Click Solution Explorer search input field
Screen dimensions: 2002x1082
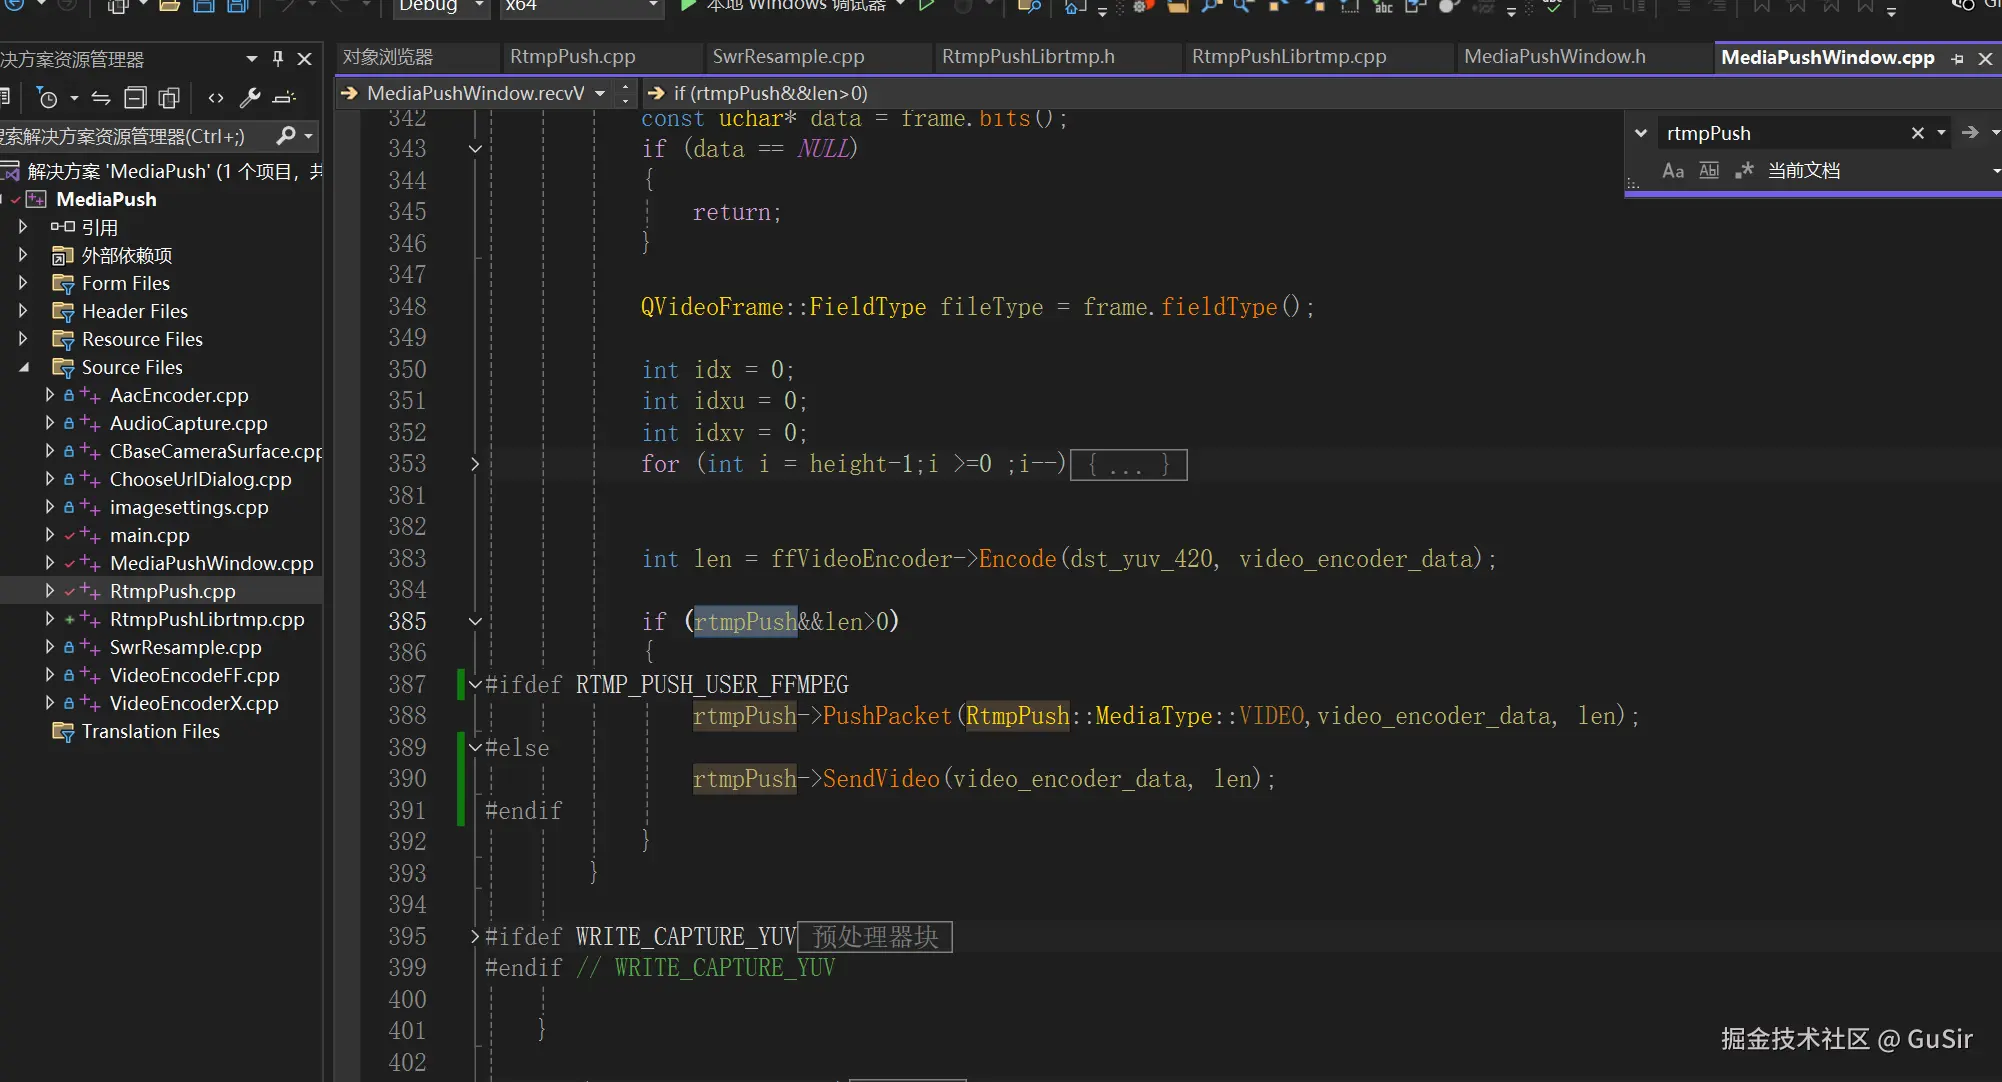click(x=130, y=136)
